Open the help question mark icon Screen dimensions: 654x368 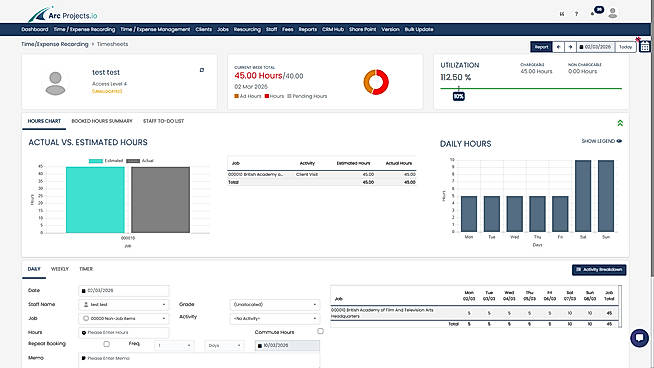pyautogui.click(x=576, y=14)
